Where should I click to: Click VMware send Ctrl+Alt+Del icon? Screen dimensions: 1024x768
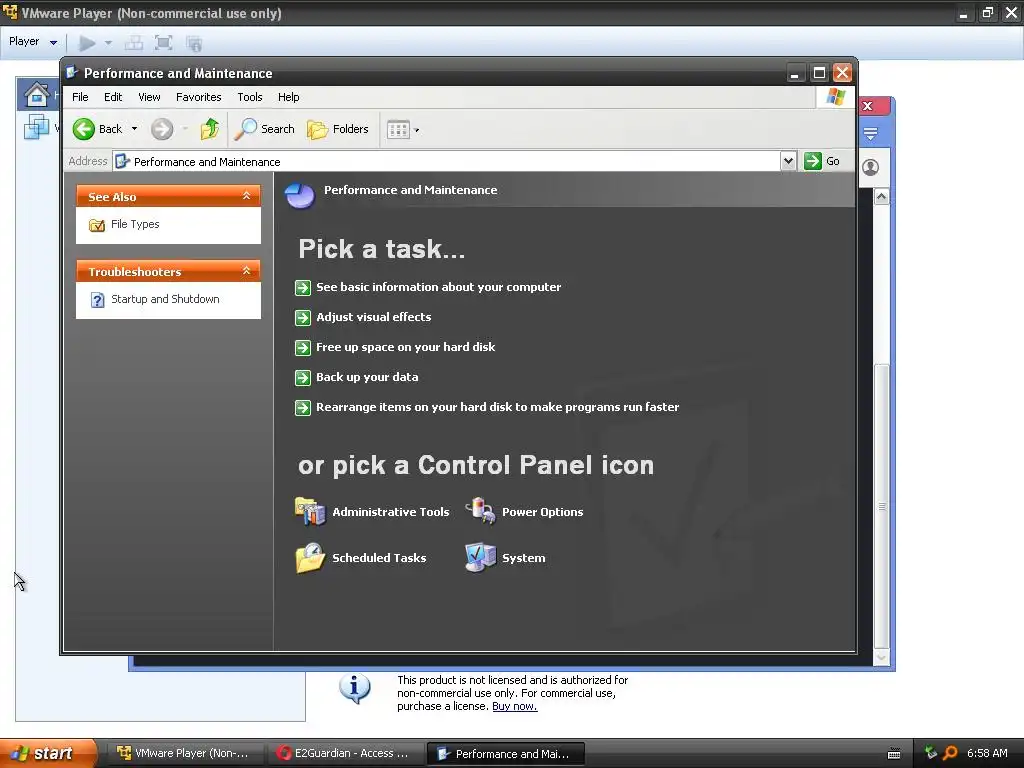tap(134, 43)
